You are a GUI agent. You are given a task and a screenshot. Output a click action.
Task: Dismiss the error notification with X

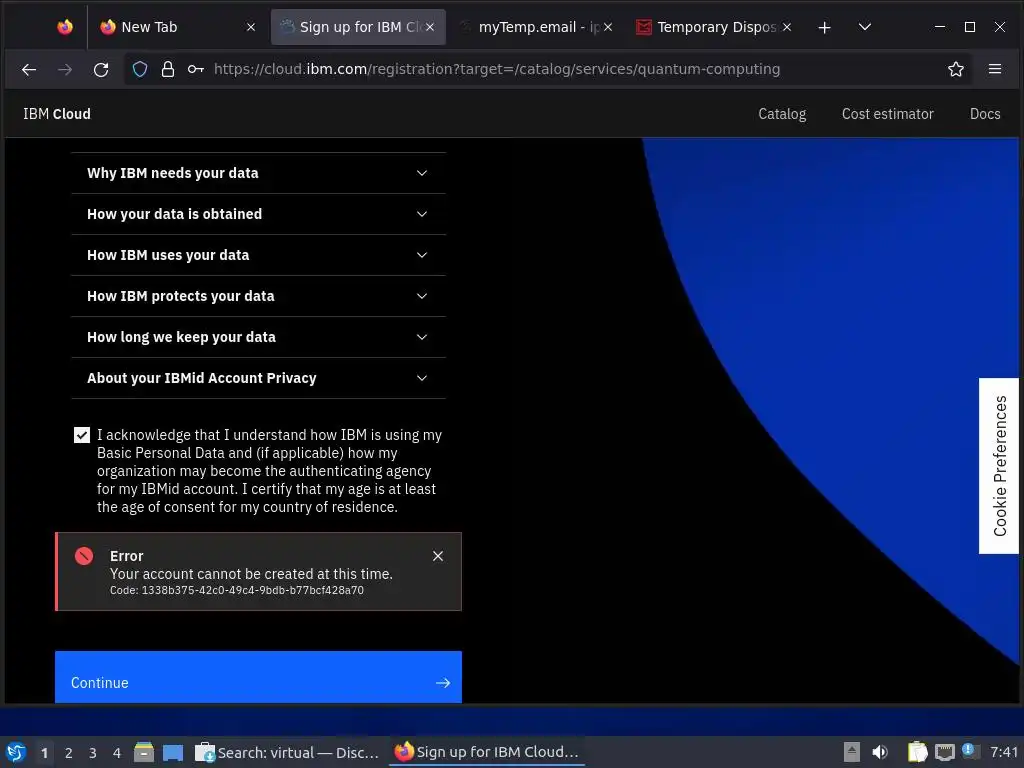tap(438, 556)
